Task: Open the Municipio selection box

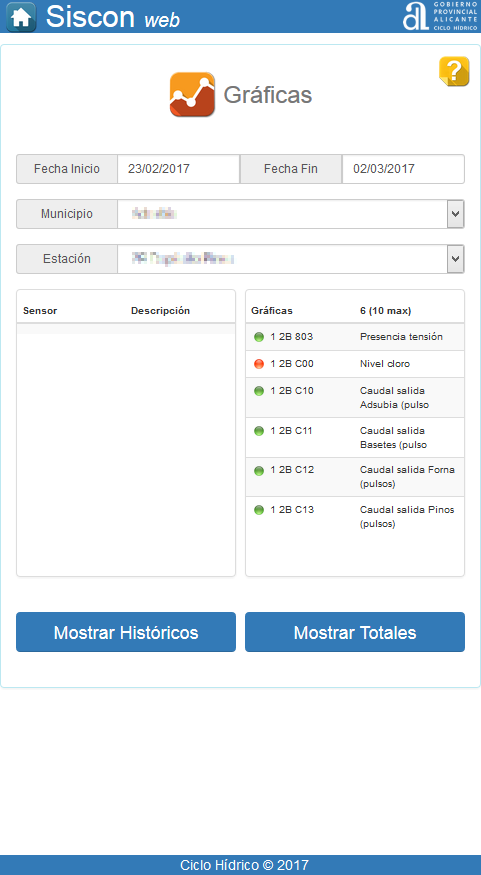Action: coord(291,214)
